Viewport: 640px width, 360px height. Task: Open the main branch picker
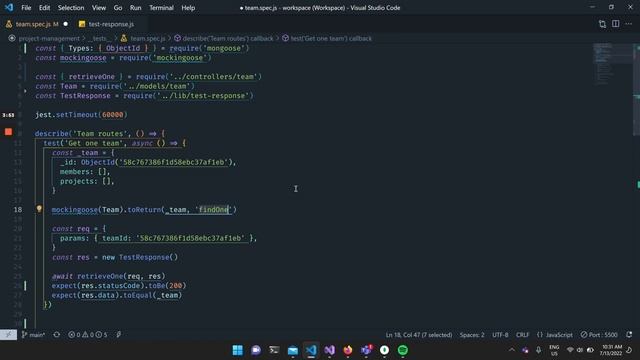33,335
